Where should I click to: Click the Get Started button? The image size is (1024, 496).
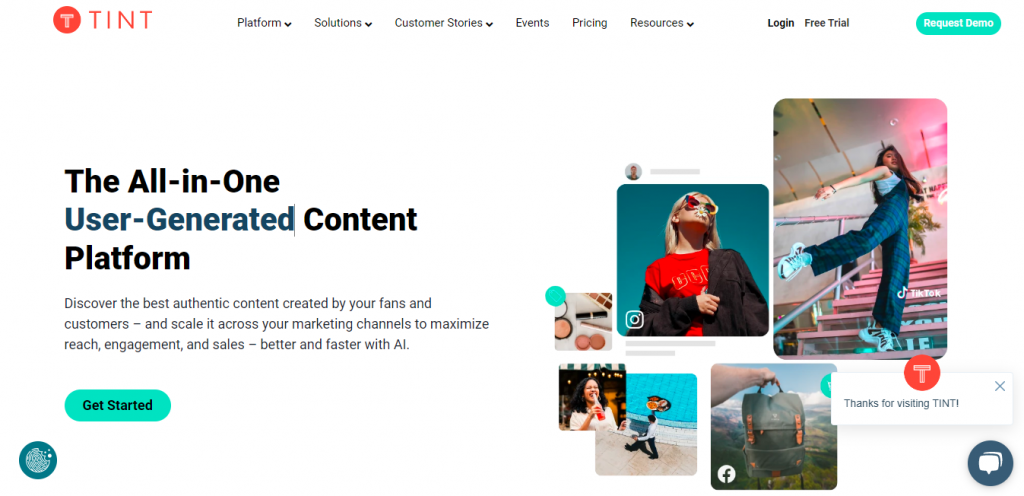pyautogui.click(x=118, y=405)
